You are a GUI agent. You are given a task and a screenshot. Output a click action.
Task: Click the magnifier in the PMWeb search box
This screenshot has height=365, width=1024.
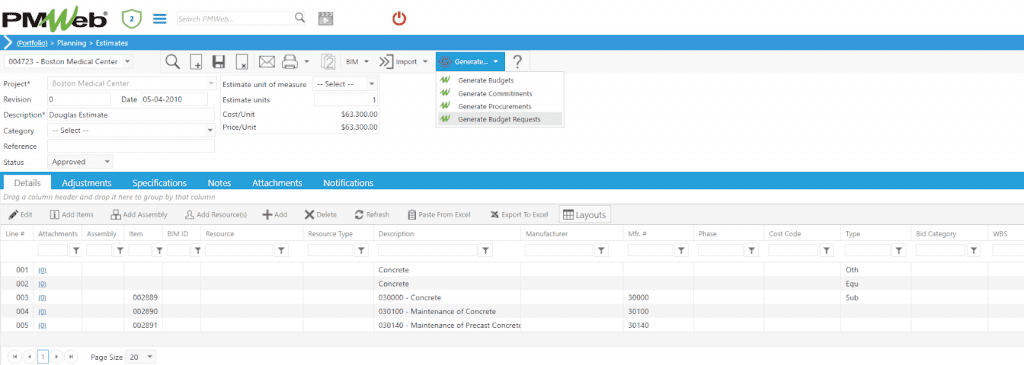[x=300, y=18]
